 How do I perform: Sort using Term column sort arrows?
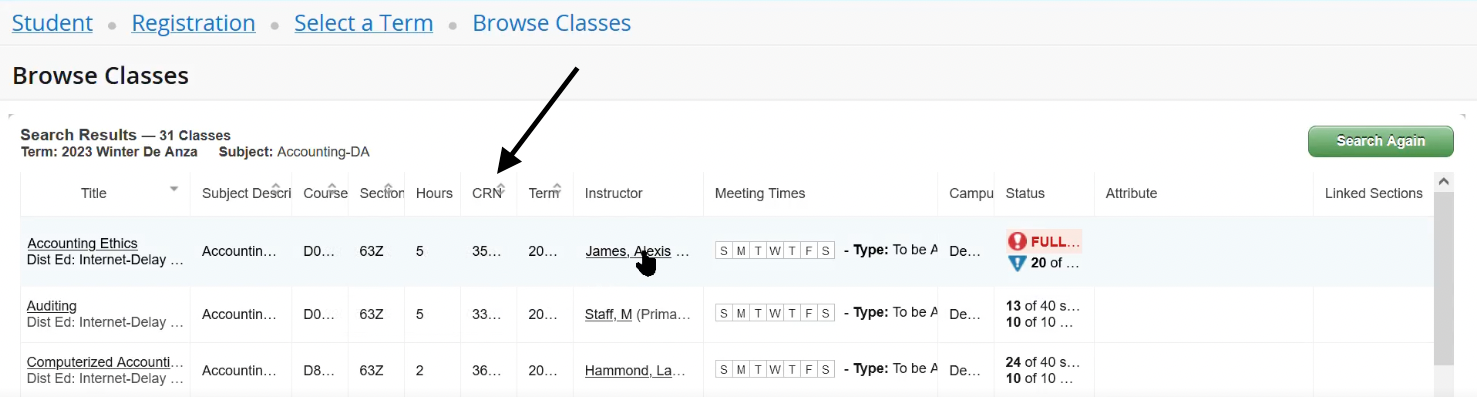coord(557,188)
